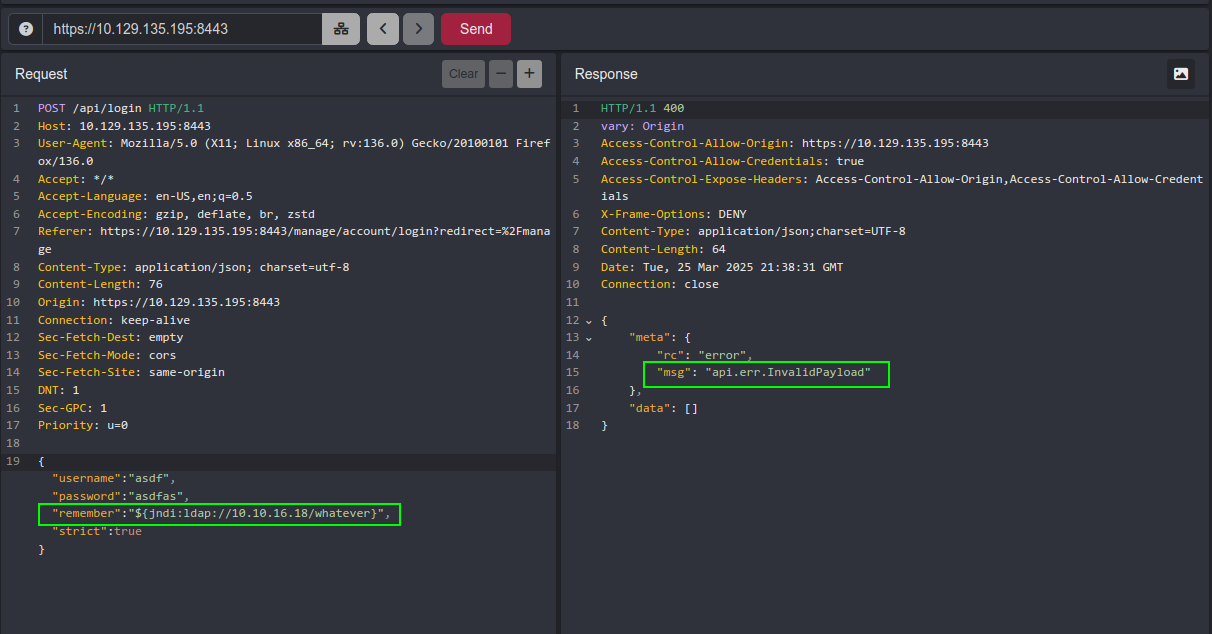Open connection settings icon beside URL

341,29
